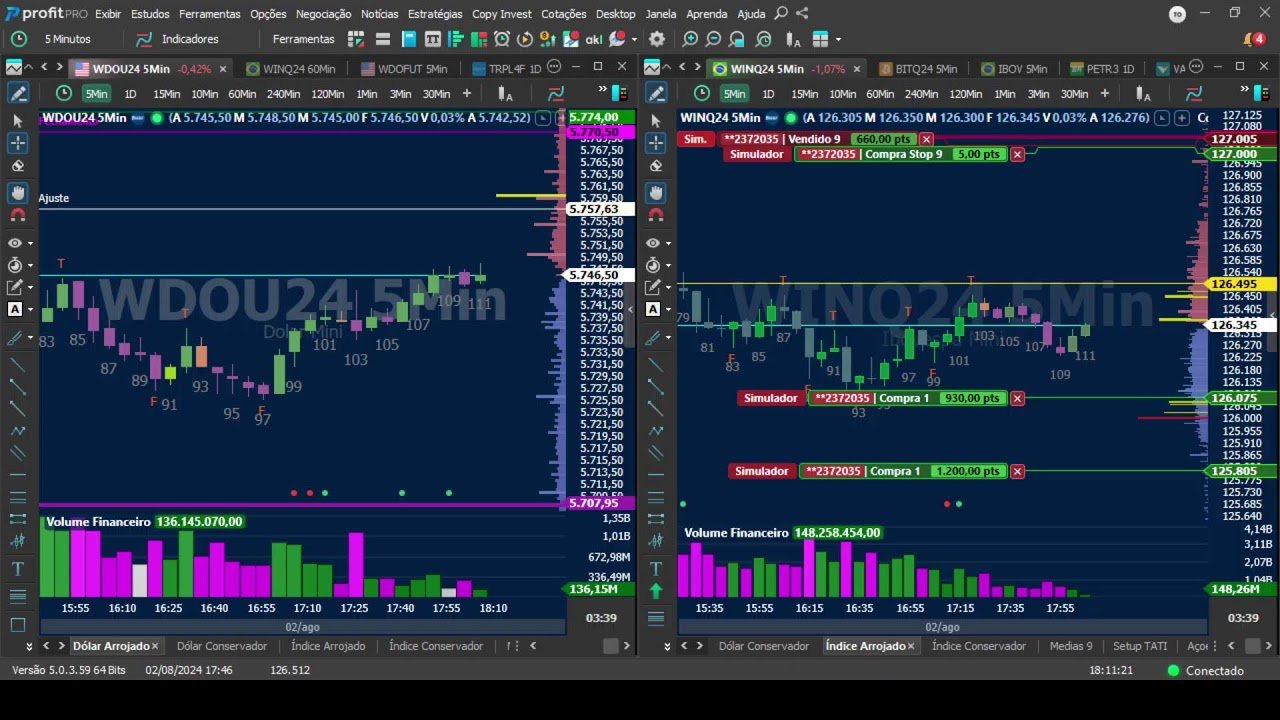Open the notifications bell with badge 4
Viewport: 1280px width, 720px height.
pos(1253,39)
